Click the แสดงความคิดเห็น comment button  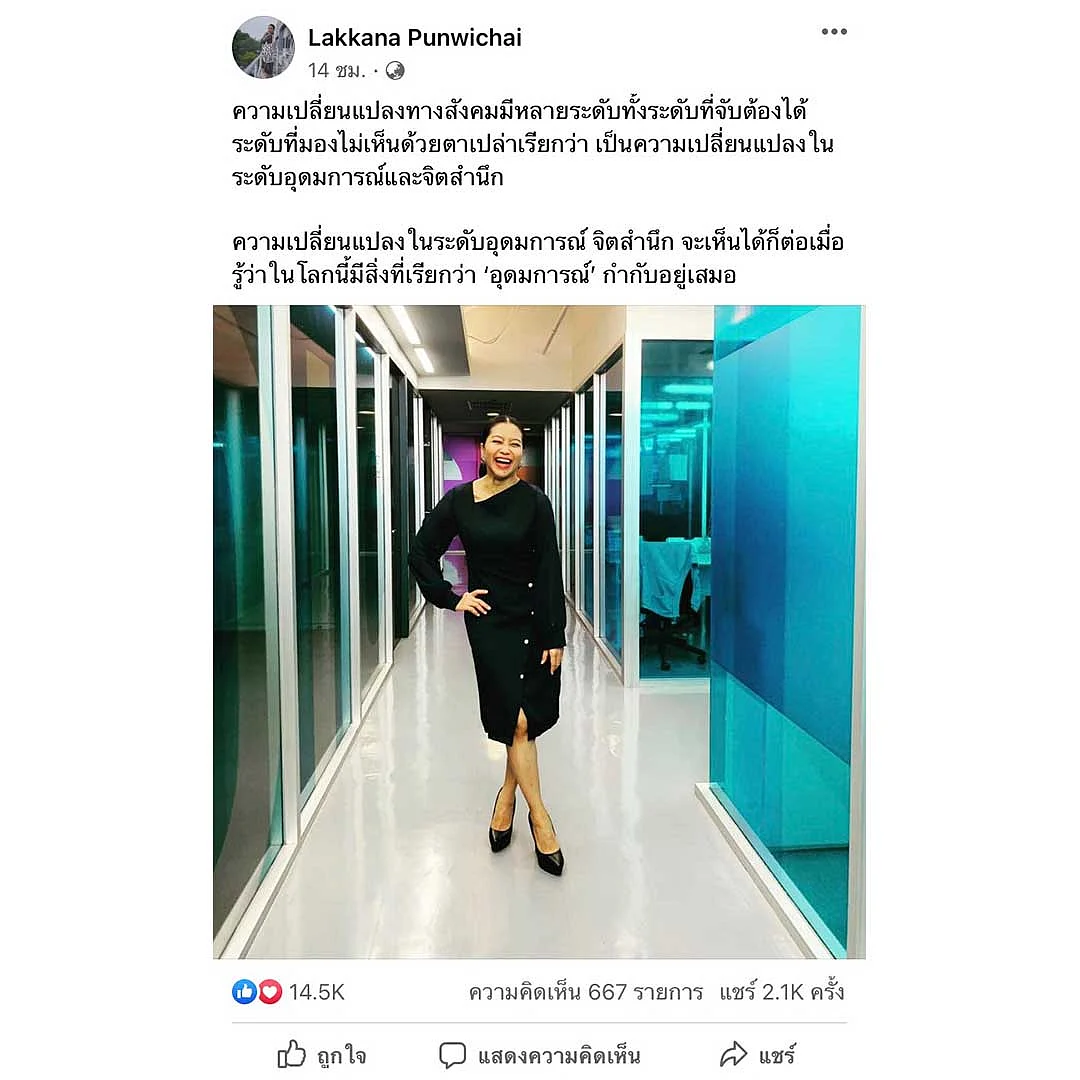pyautogui.click(x=540, y=1055)
